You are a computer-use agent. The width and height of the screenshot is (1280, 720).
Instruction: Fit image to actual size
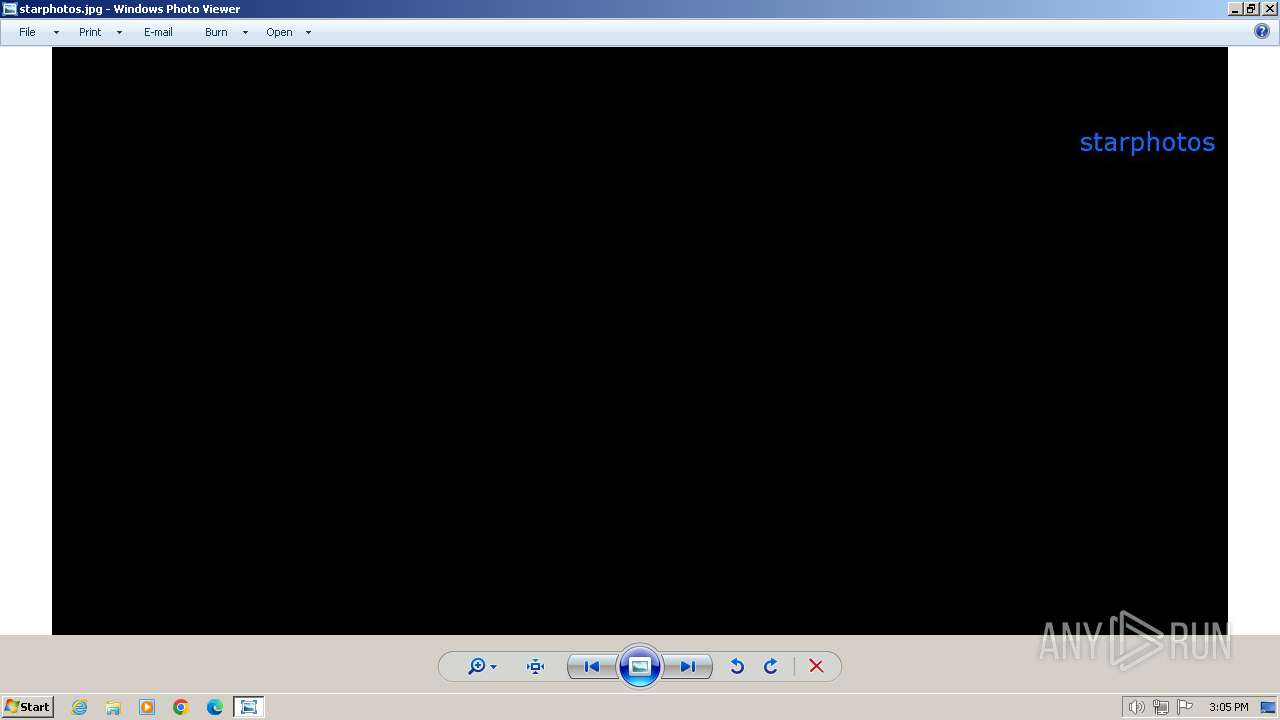coord(535,667)
